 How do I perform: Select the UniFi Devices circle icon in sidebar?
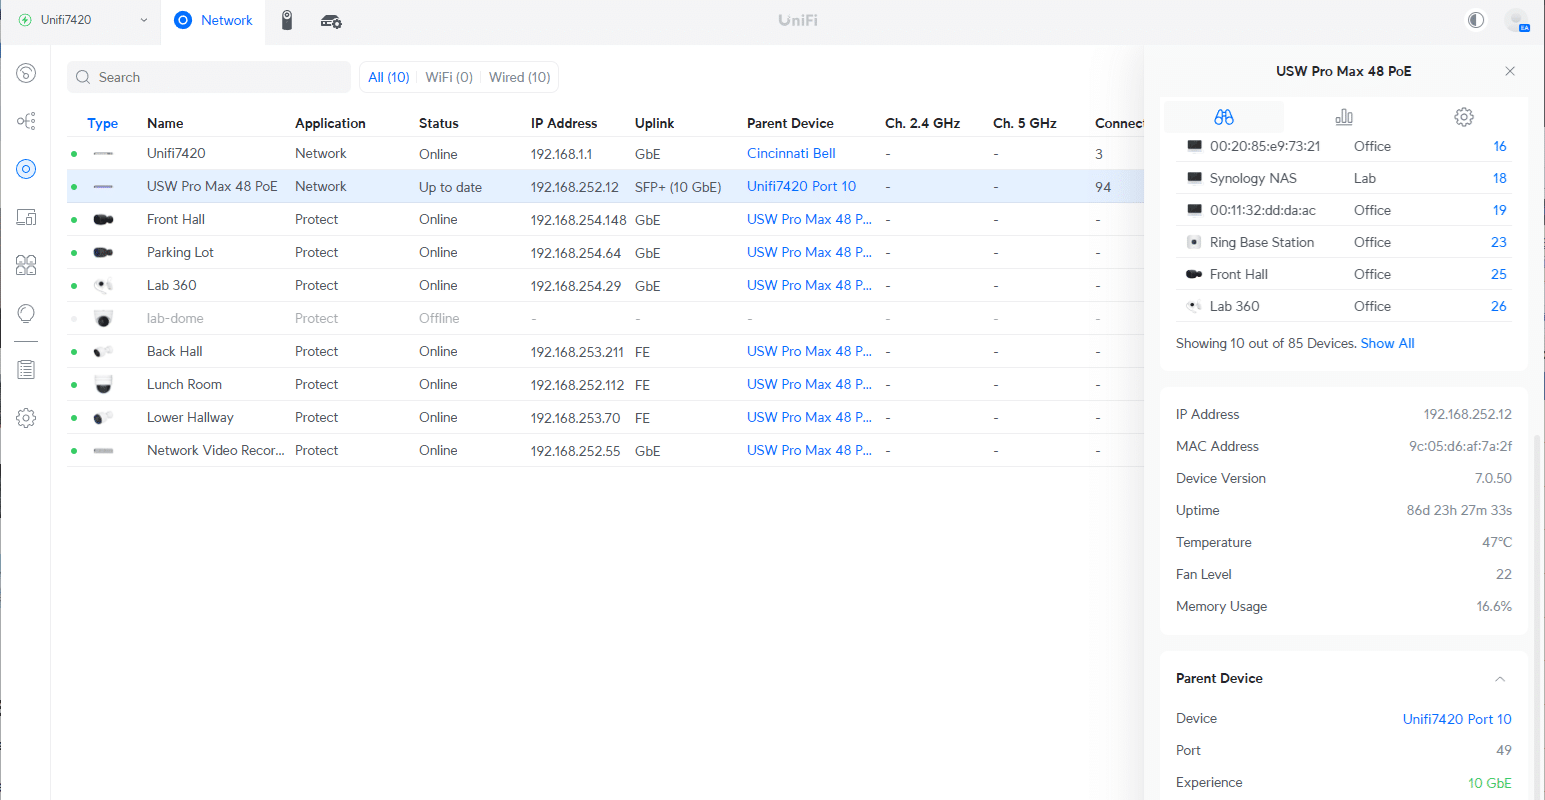(x=26, y=169)
